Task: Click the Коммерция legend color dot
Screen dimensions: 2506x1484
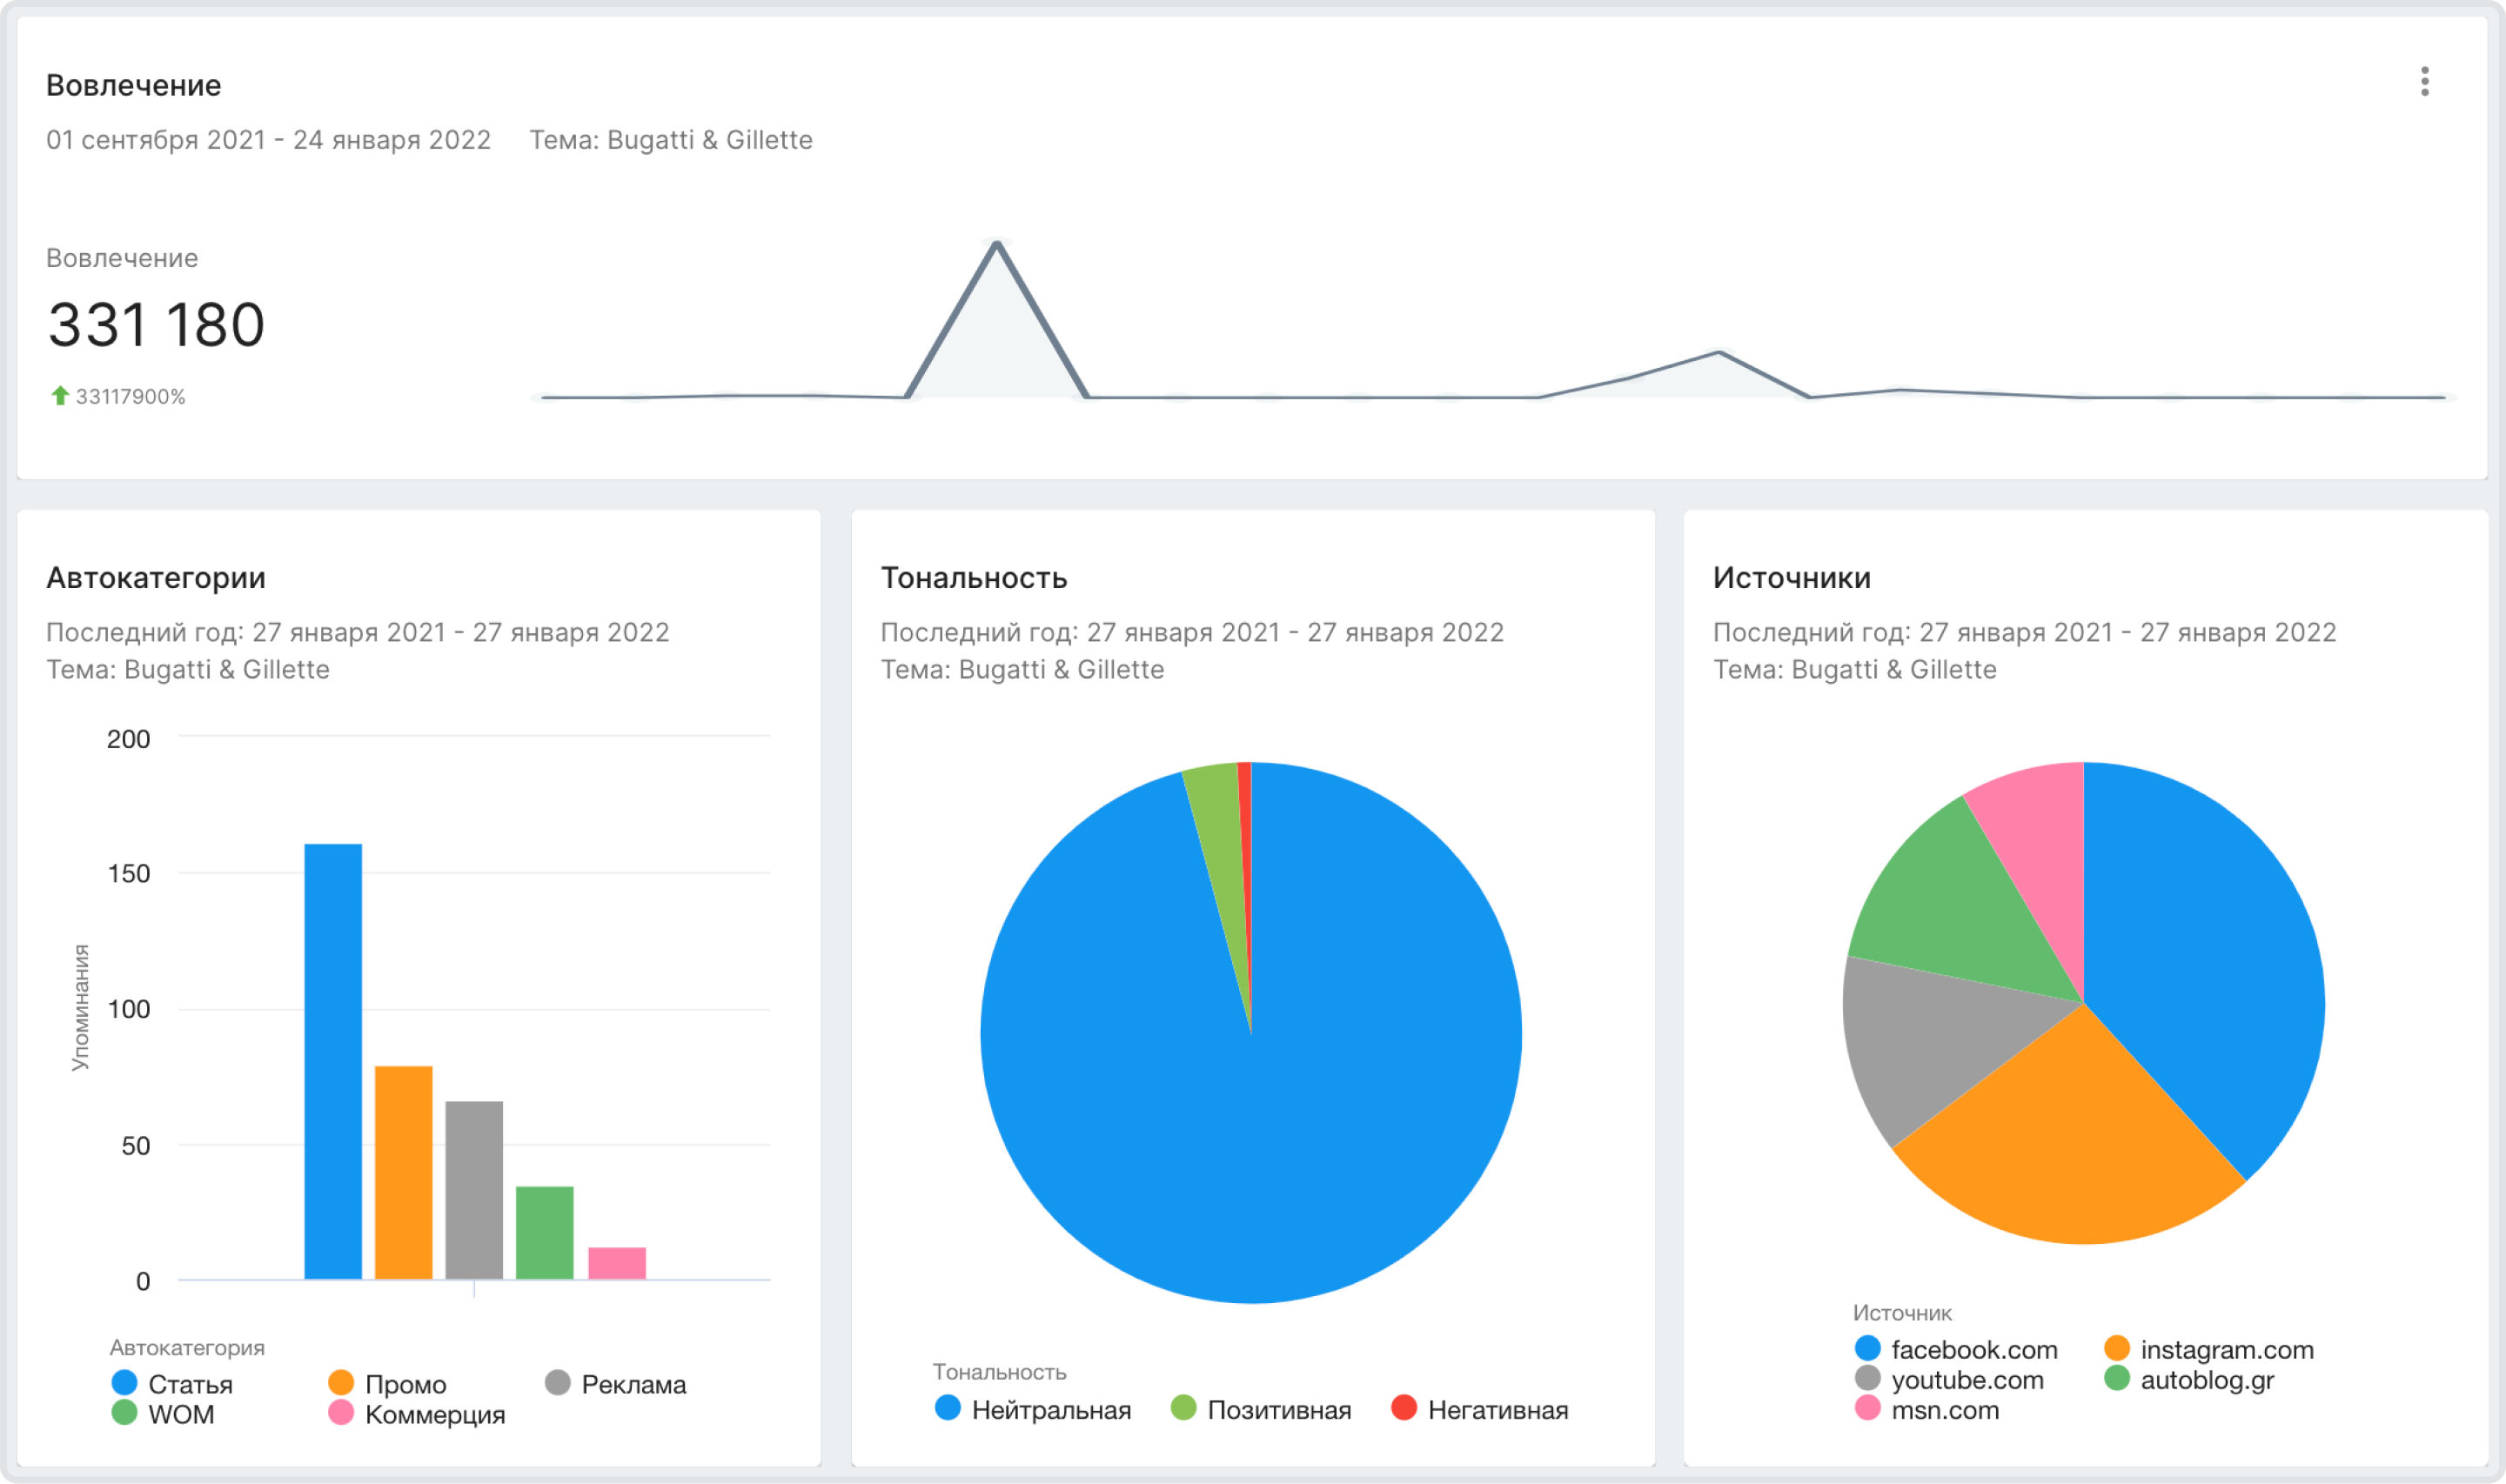Action: (341, 1413)
